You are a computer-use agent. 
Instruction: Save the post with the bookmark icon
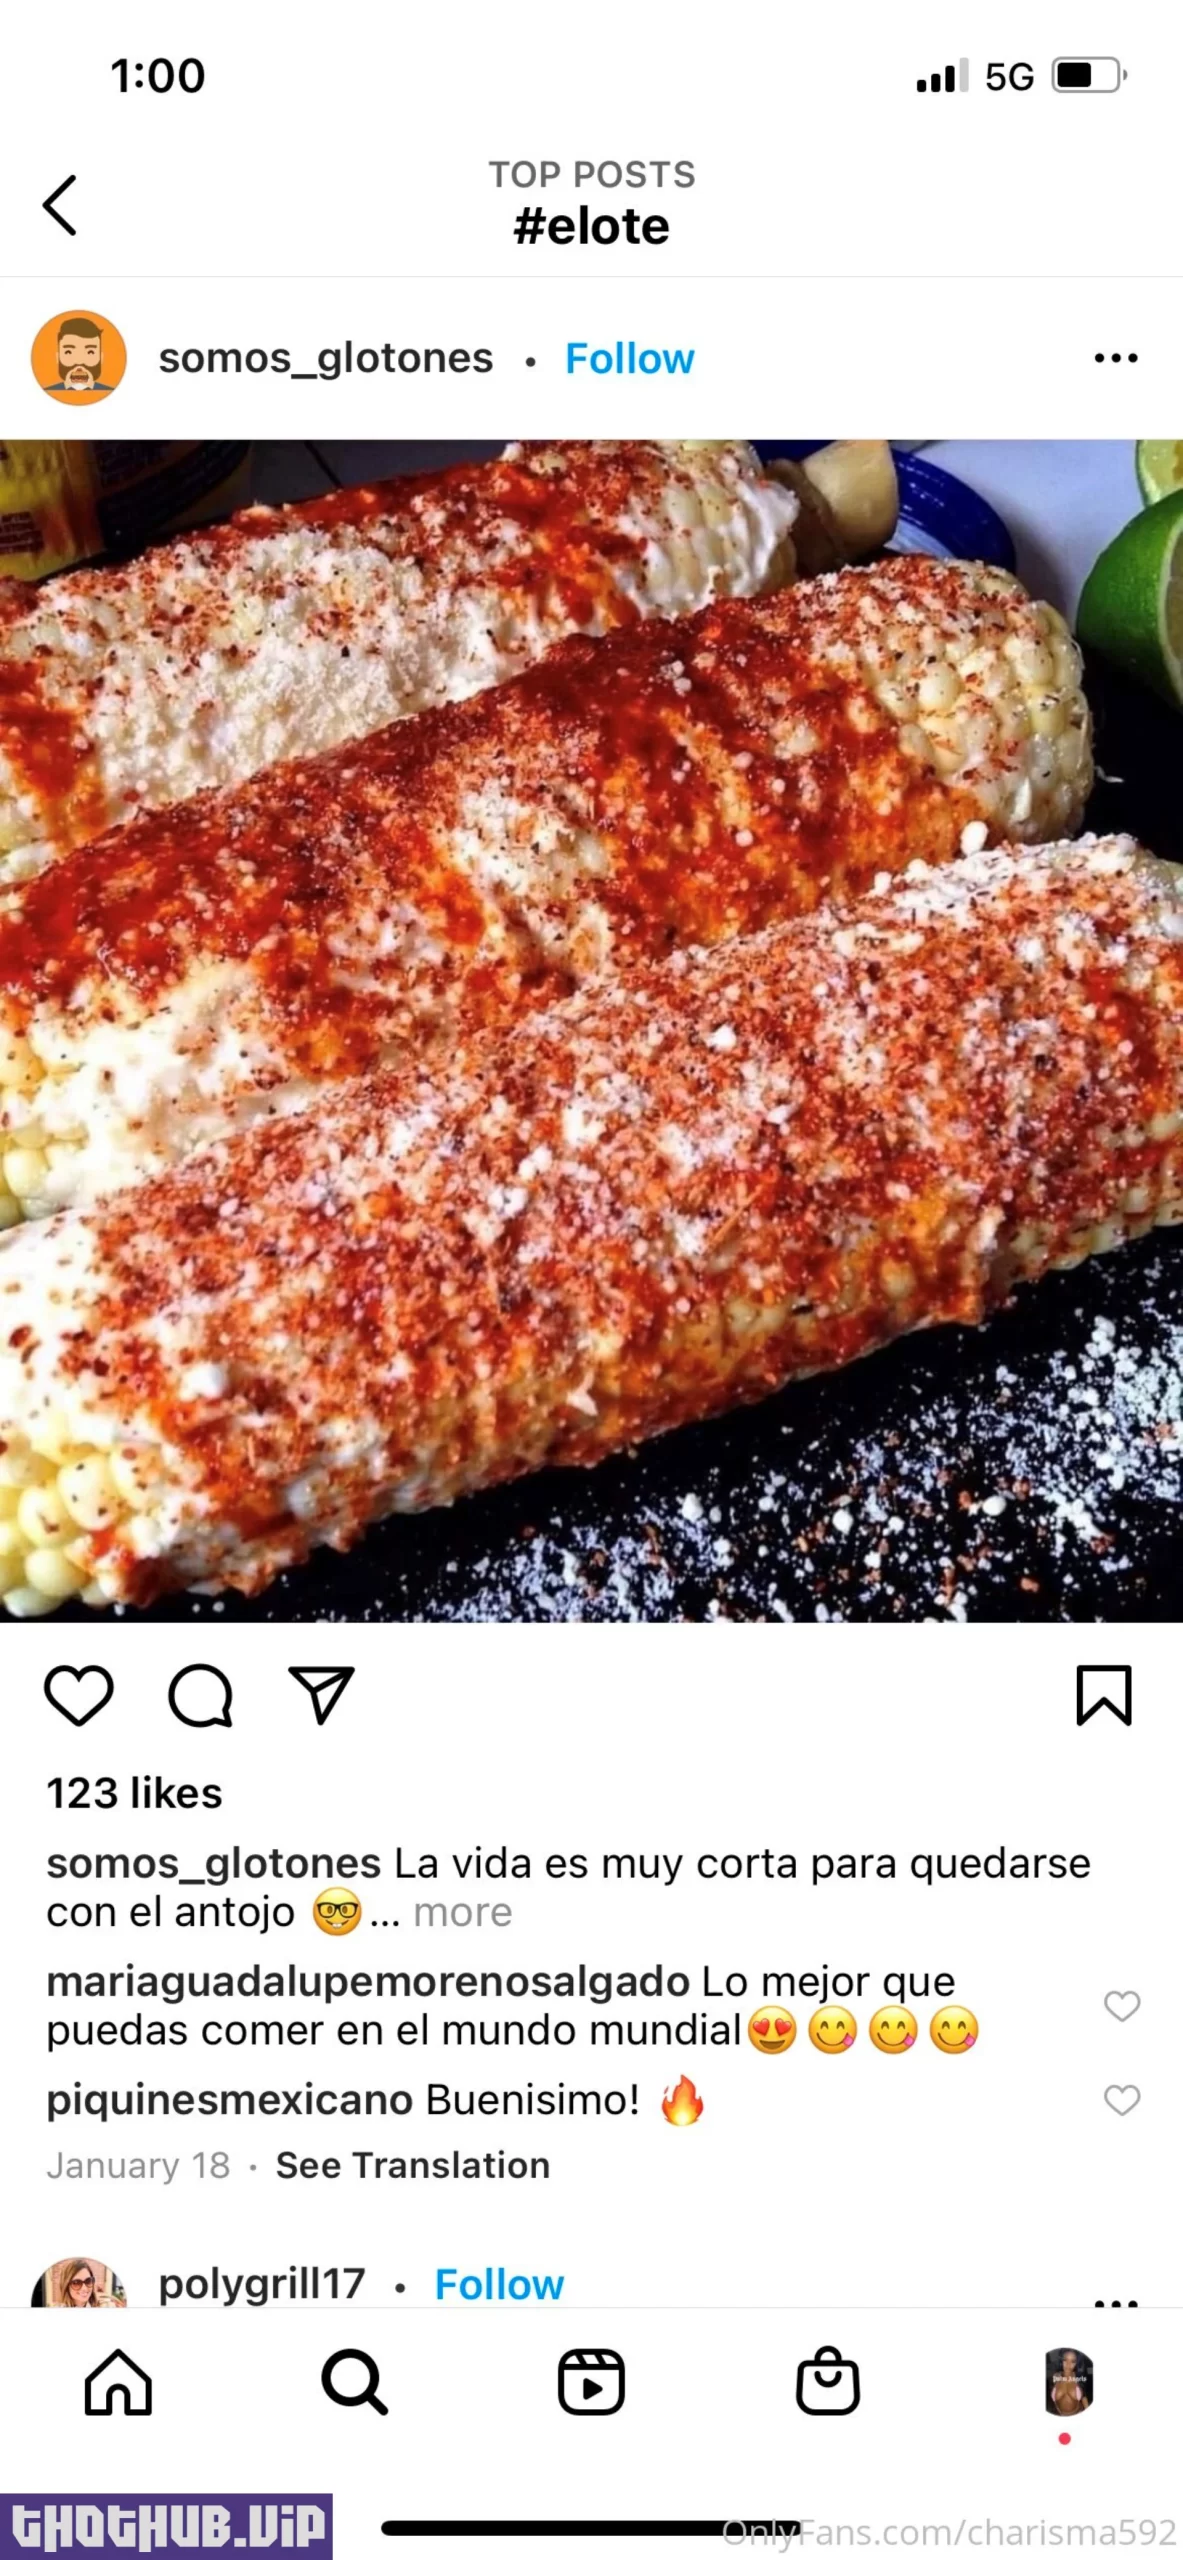(x=1104, y=1695)
